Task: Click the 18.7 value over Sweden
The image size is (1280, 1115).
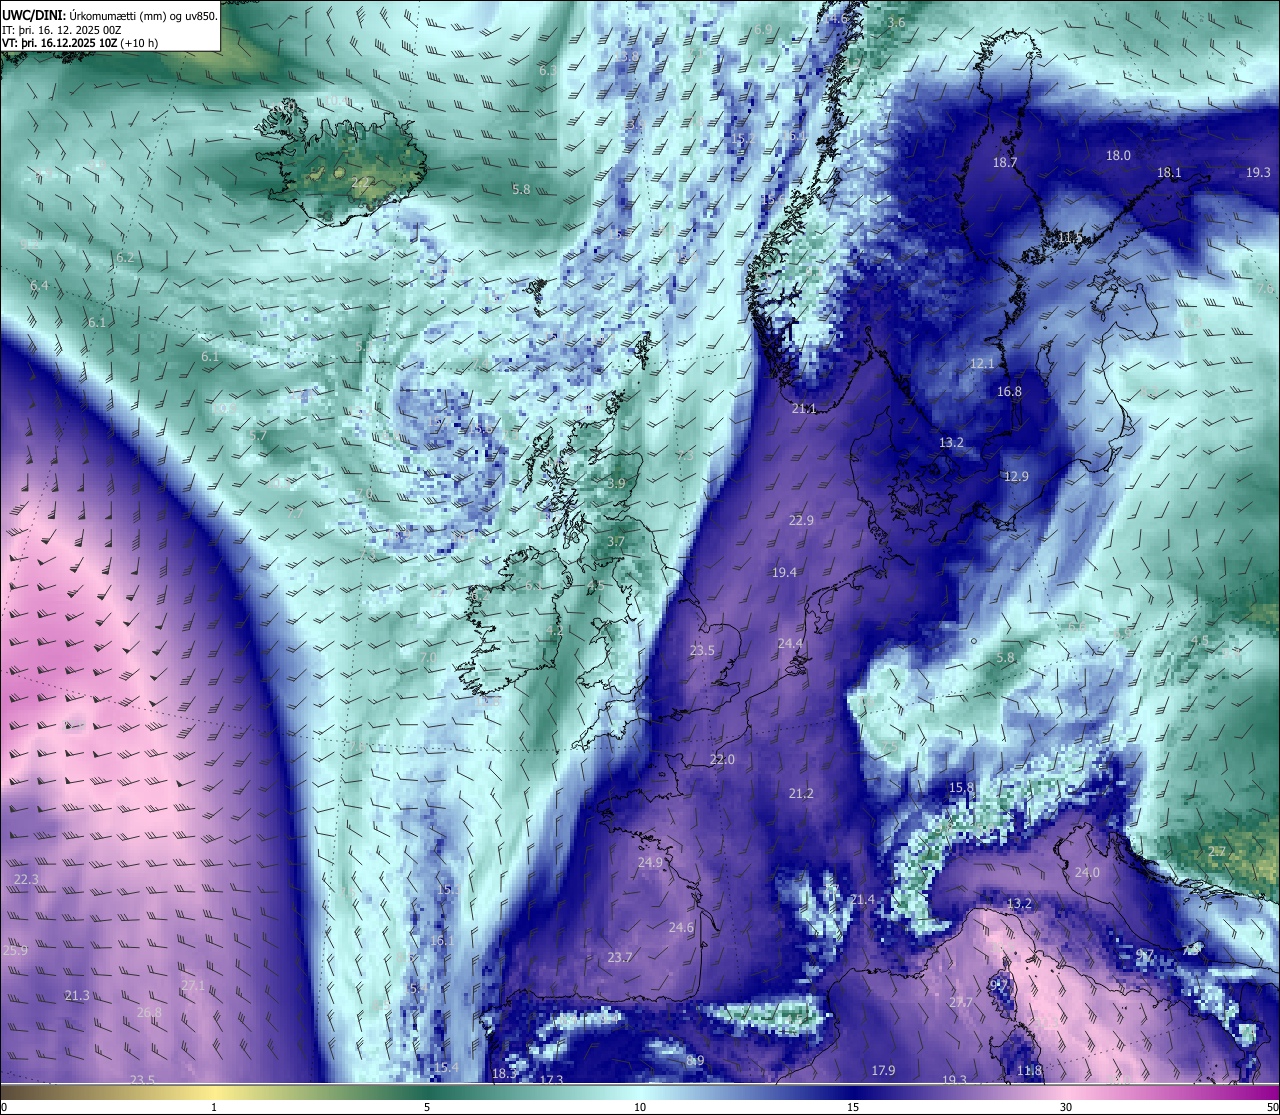Action: pos(1005,162)
